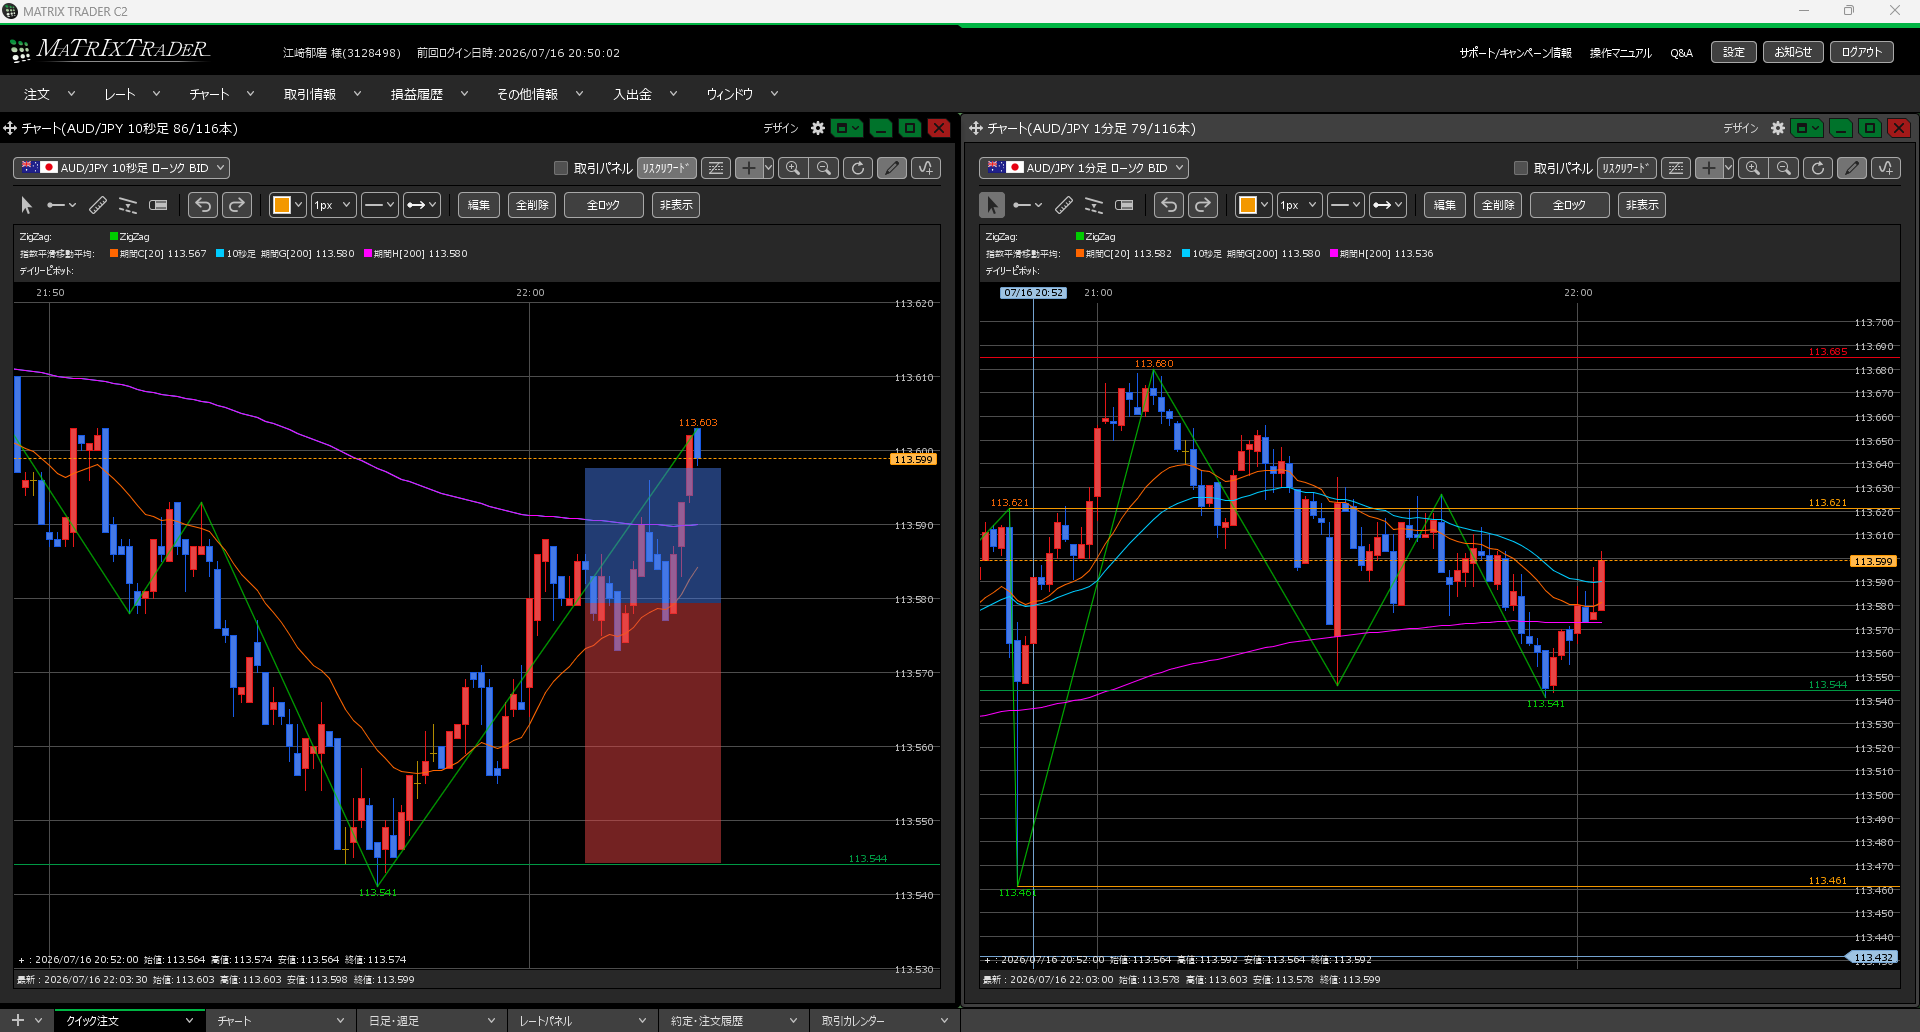Redo drawing in 10秒足 chart
Image resolution: width=1920 pixels, height=1032 pixels.
(237, 205)
